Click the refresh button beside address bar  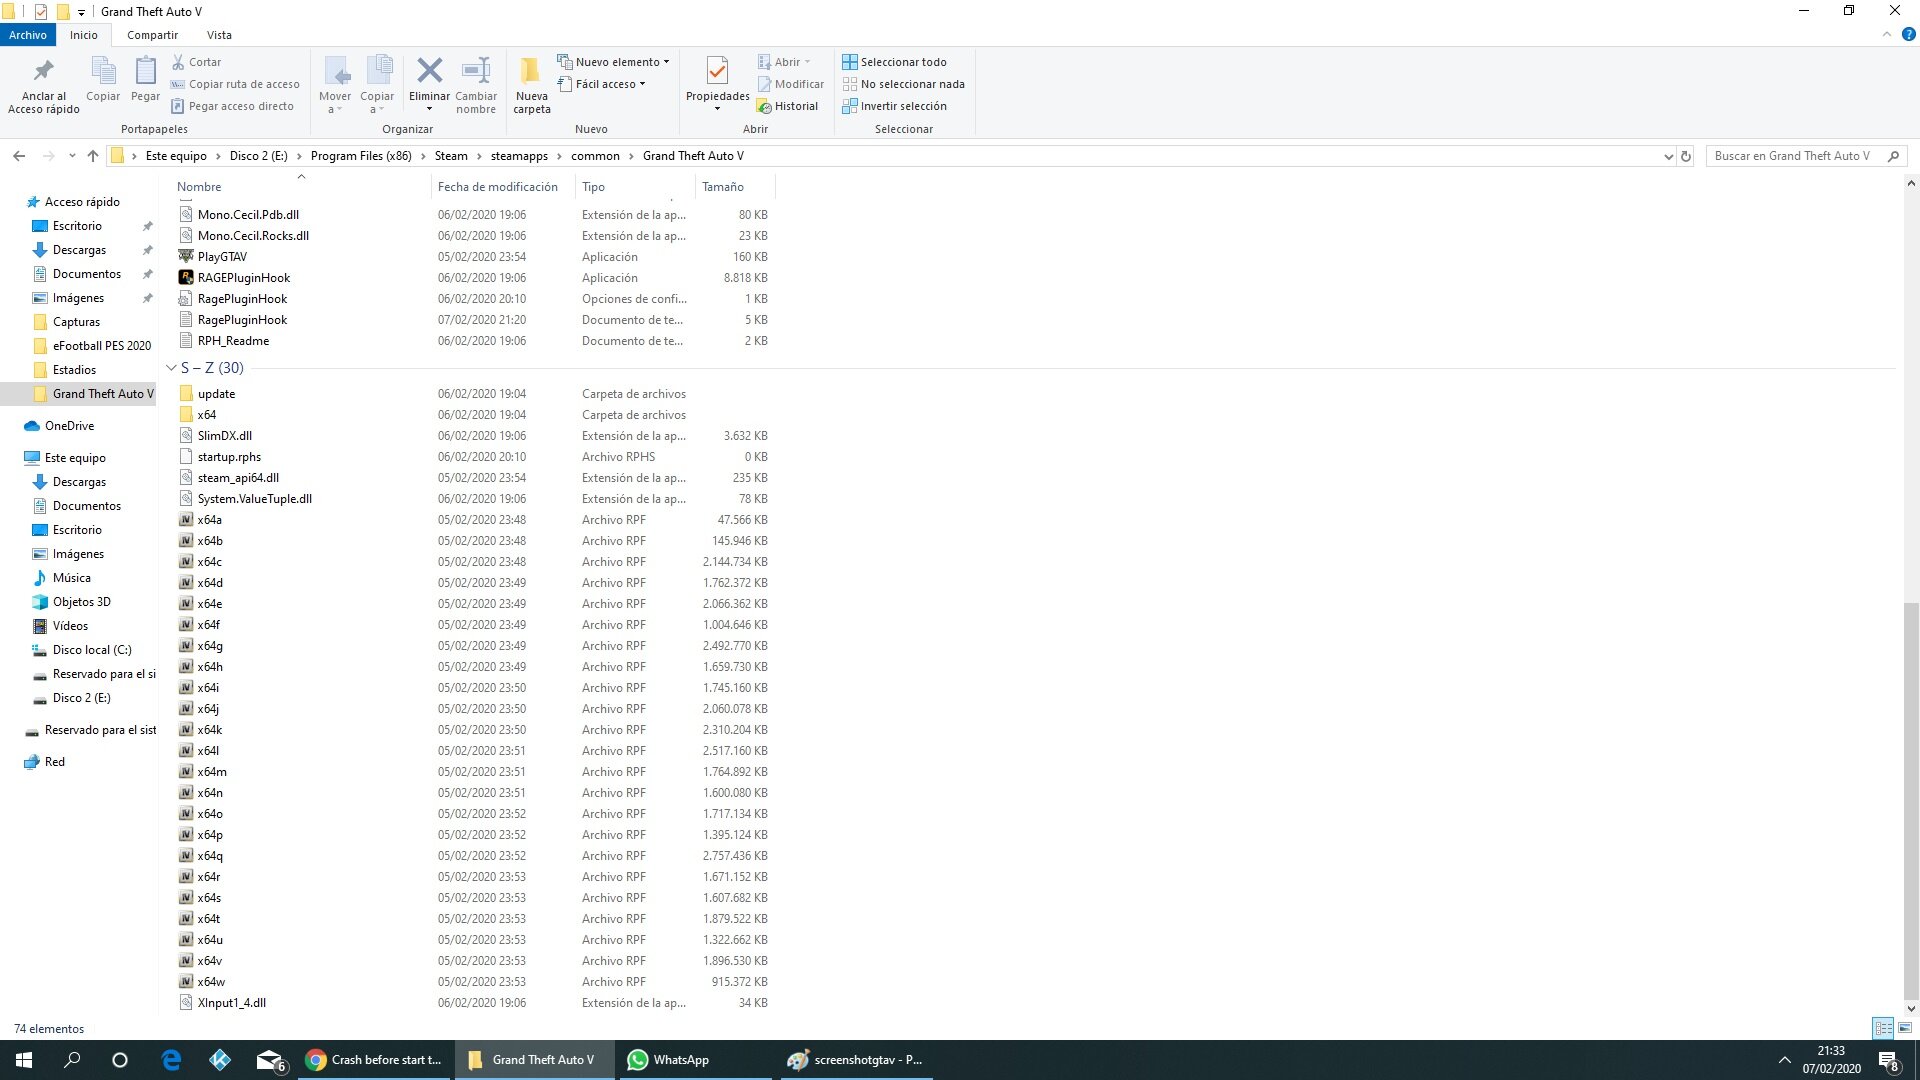(x=1686, y=156)
